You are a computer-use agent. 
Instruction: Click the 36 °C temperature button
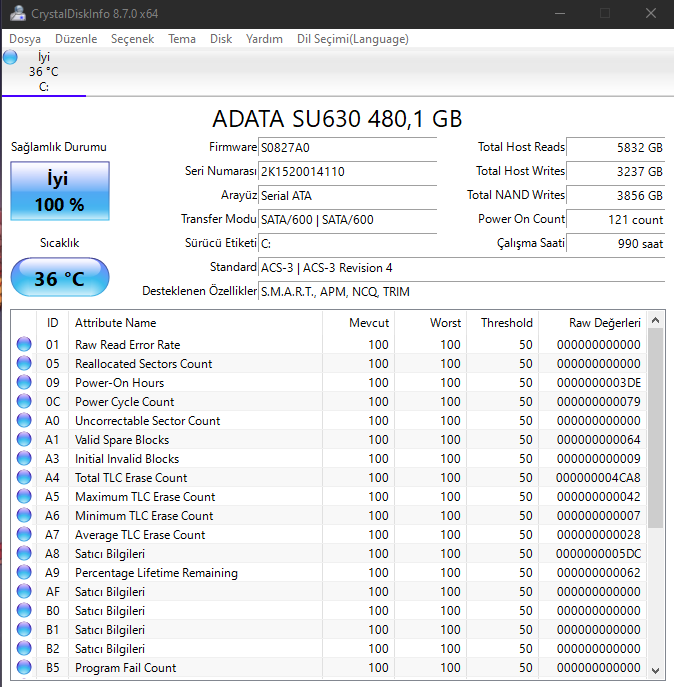pyautogui.click(x=60, y=277)
